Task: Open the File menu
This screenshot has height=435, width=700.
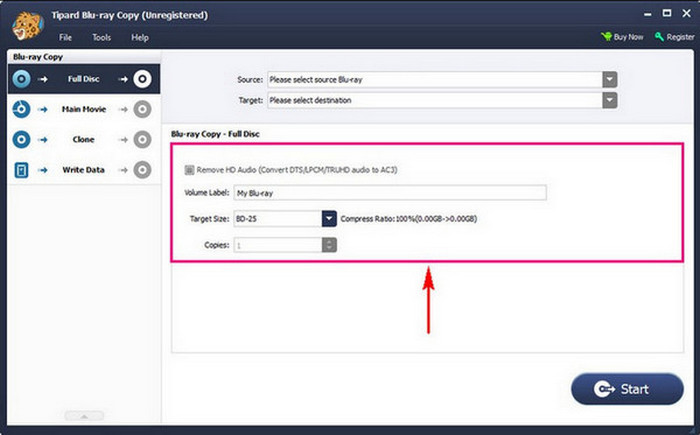Action: [x=65, y=37]
